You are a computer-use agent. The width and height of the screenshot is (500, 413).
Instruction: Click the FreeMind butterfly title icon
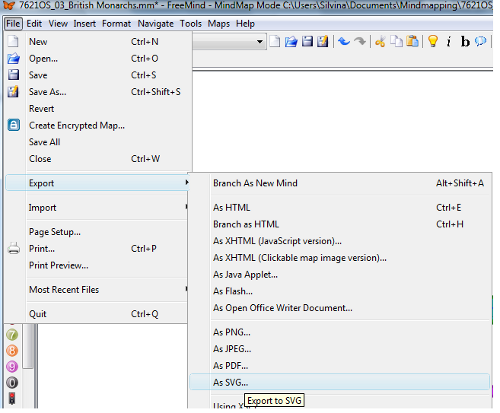pyautogui.click(x=8, y=5)
